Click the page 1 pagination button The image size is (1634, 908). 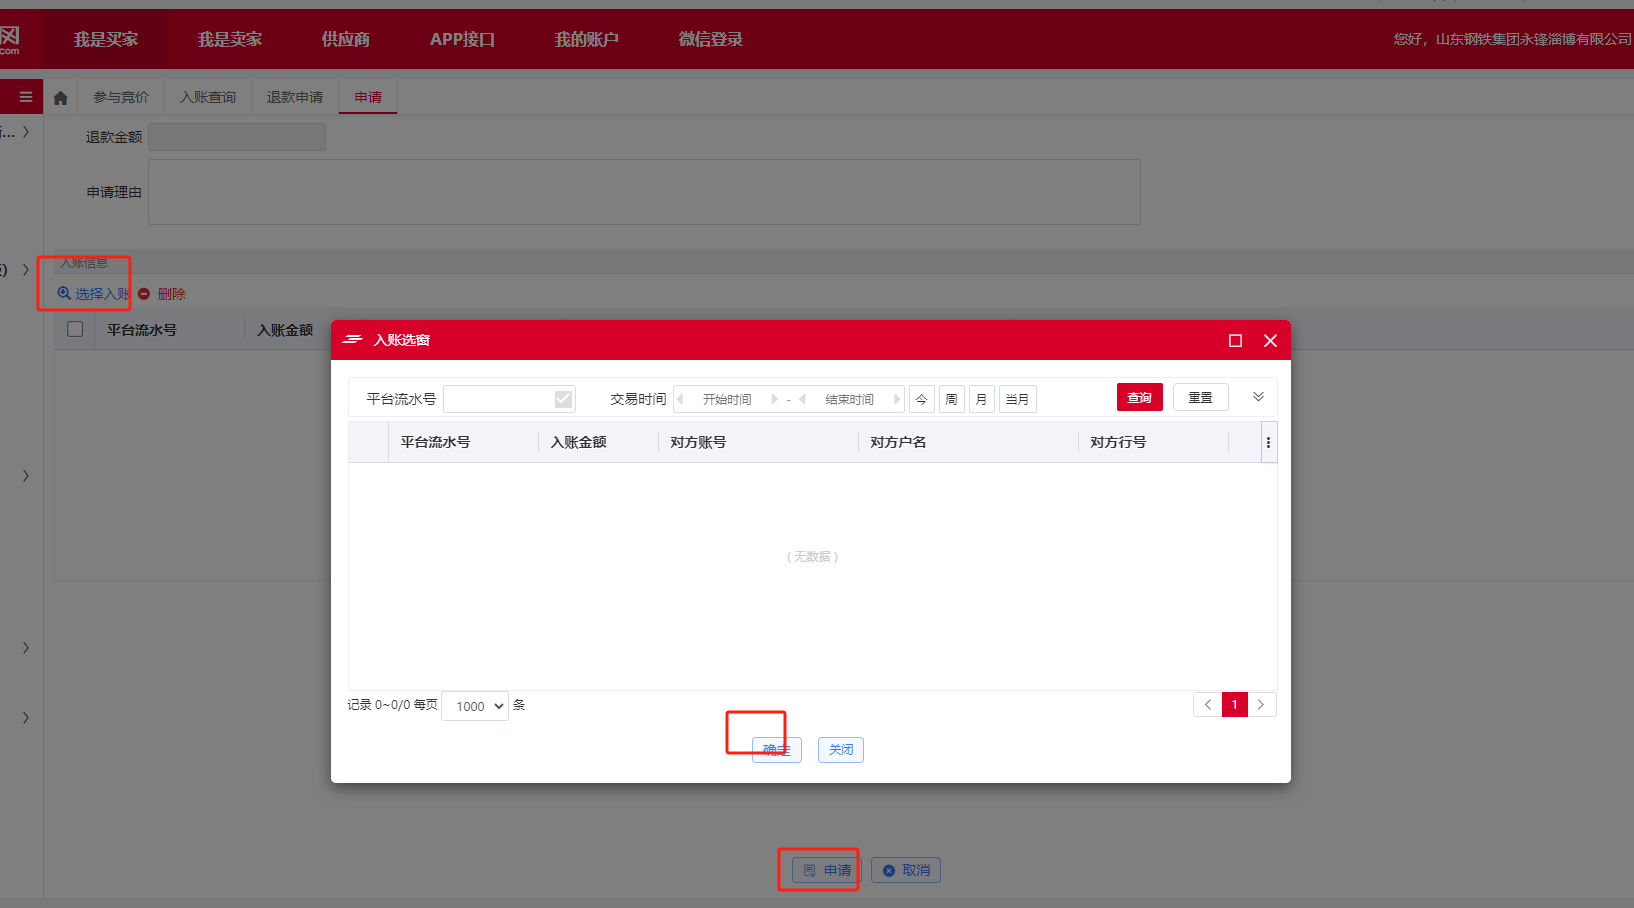[x=1235, y=705]
